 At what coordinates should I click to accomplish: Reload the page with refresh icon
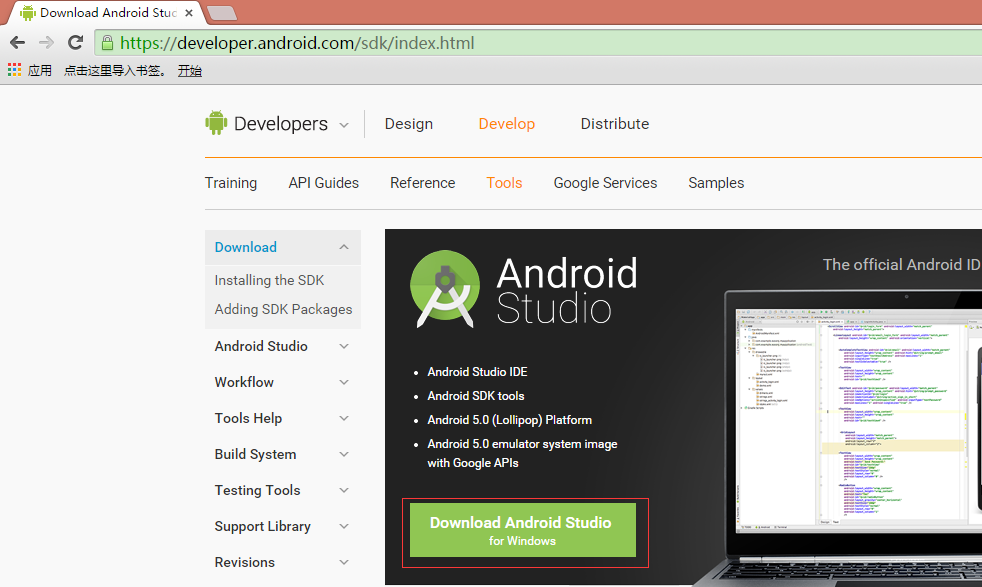click(76, 42)
